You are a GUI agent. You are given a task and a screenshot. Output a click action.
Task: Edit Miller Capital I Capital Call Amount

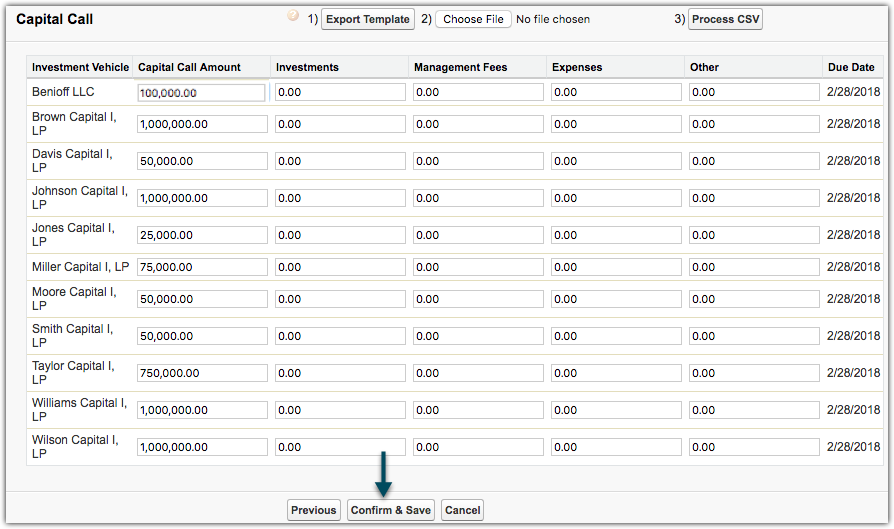click(202, 267)
